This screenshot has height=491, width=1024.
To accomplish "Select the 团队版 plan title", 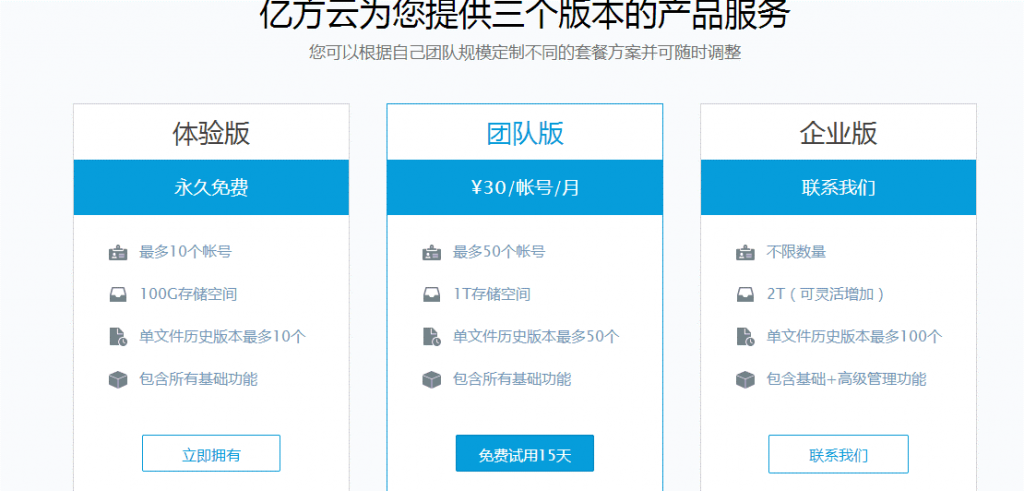I will point(525,133).
